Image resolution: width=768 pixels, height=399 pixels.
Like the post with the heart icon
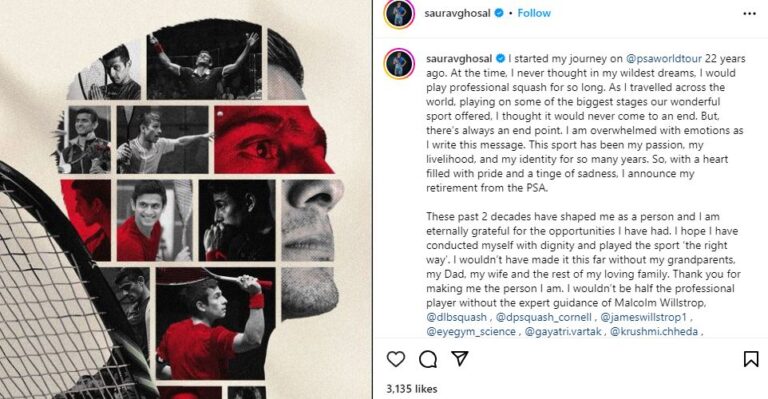tap(396, 359)
